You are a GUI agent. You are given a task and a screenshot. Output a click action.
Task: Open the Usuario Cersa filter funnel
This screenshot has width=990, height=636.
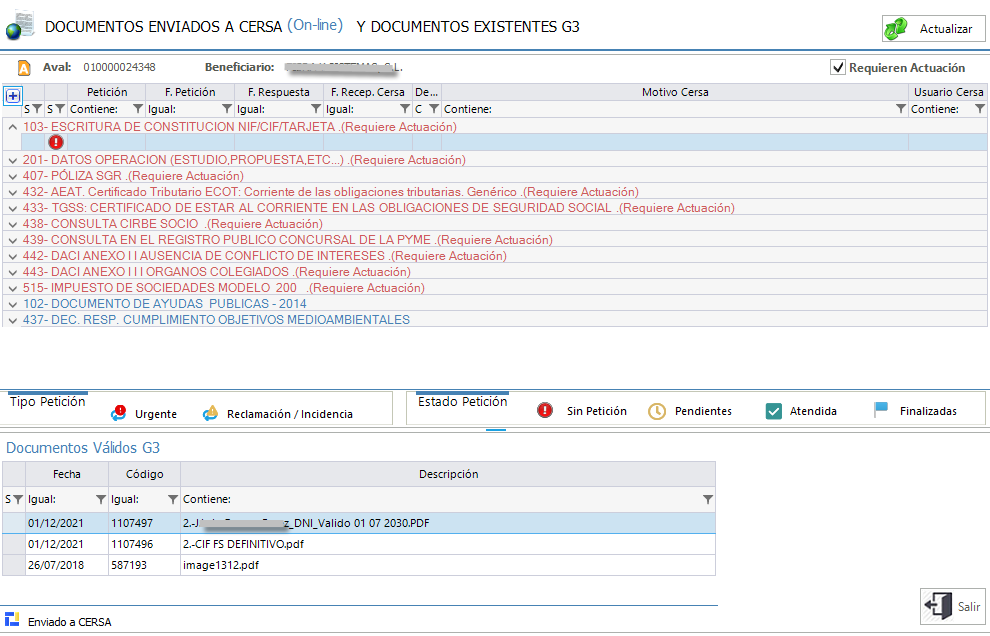[979, 109]
